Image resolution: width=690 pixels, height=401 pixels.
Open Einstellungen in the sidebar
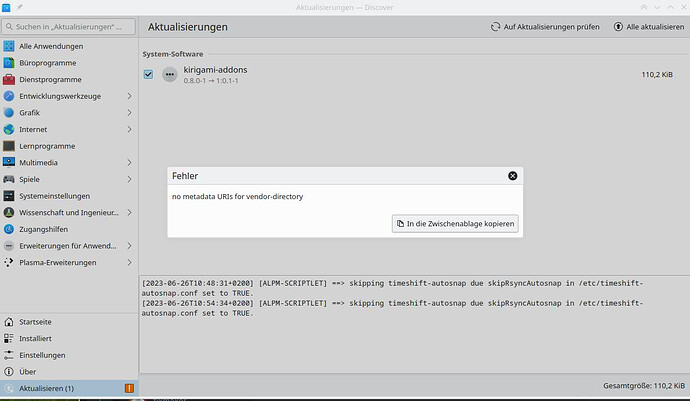(x=69, y=355)
